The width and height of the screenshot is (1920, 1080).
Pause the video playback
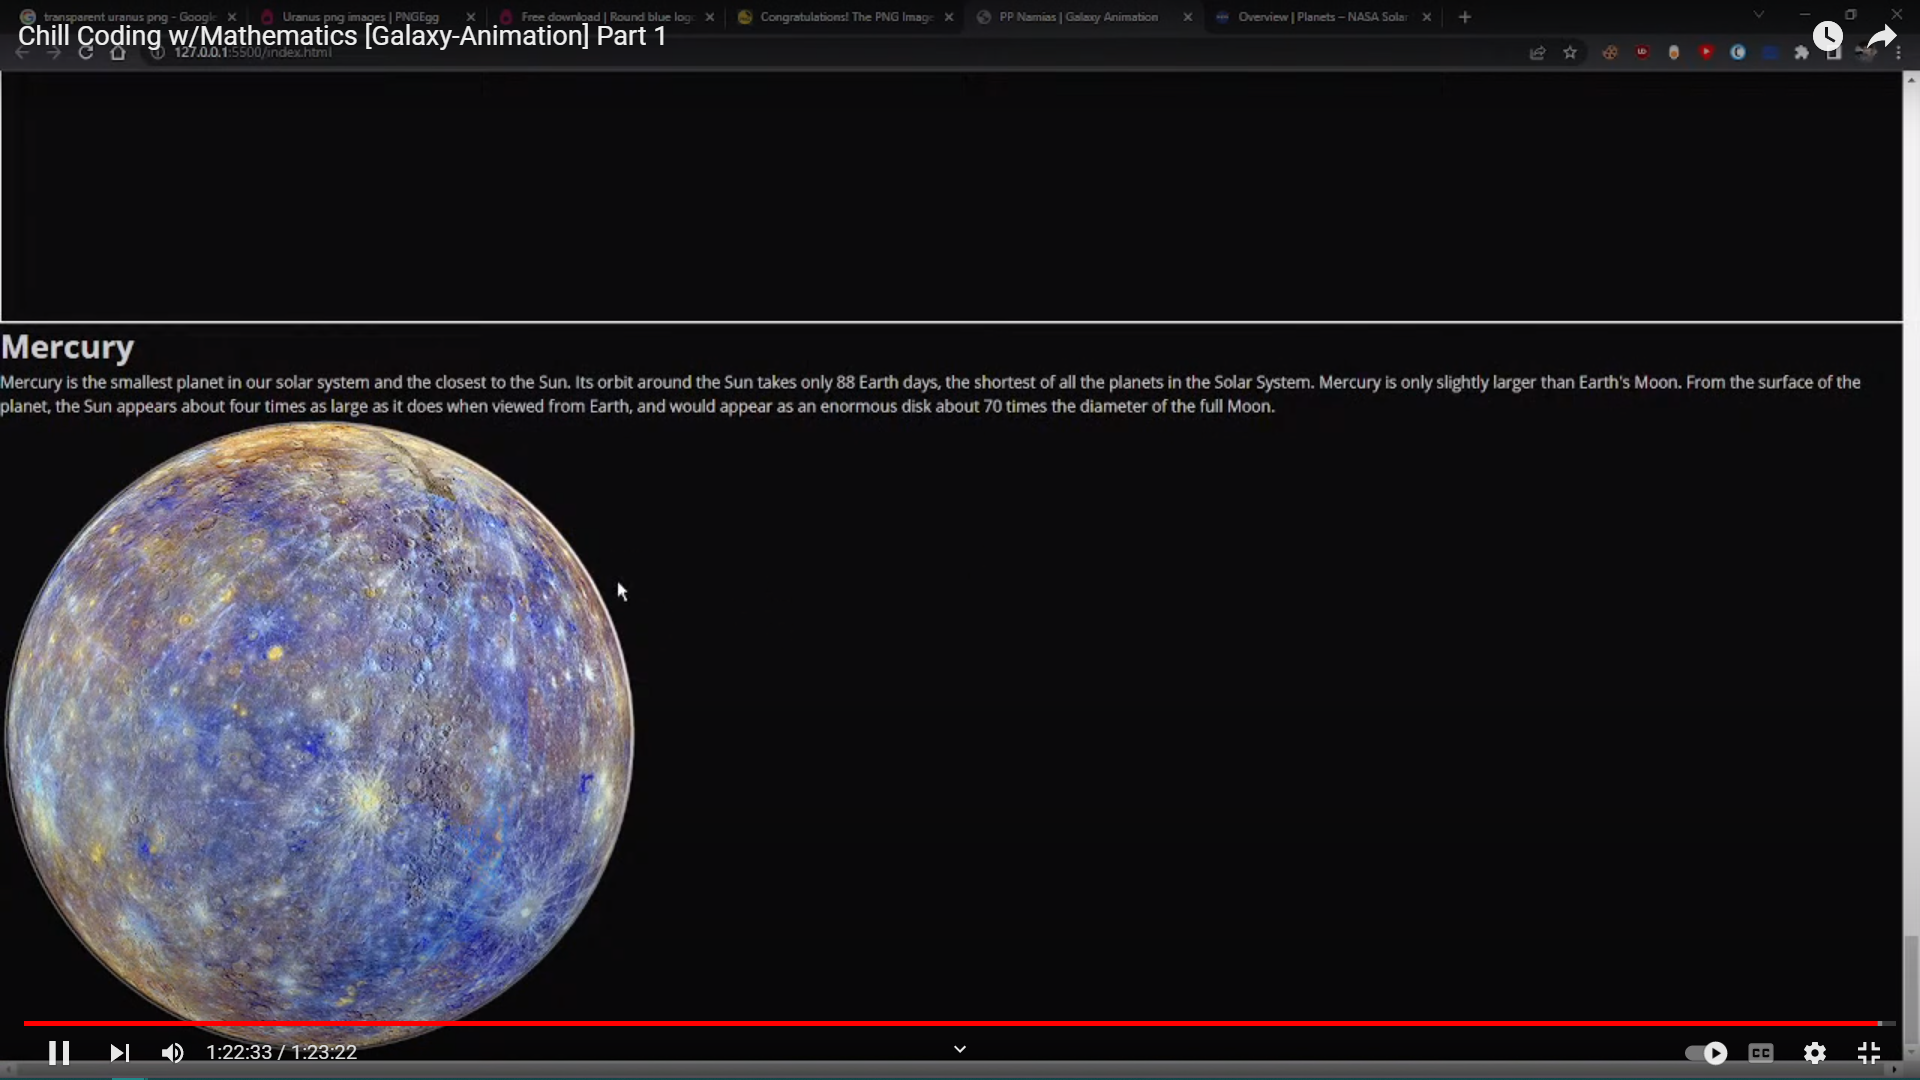click(x=59, y=1052)
